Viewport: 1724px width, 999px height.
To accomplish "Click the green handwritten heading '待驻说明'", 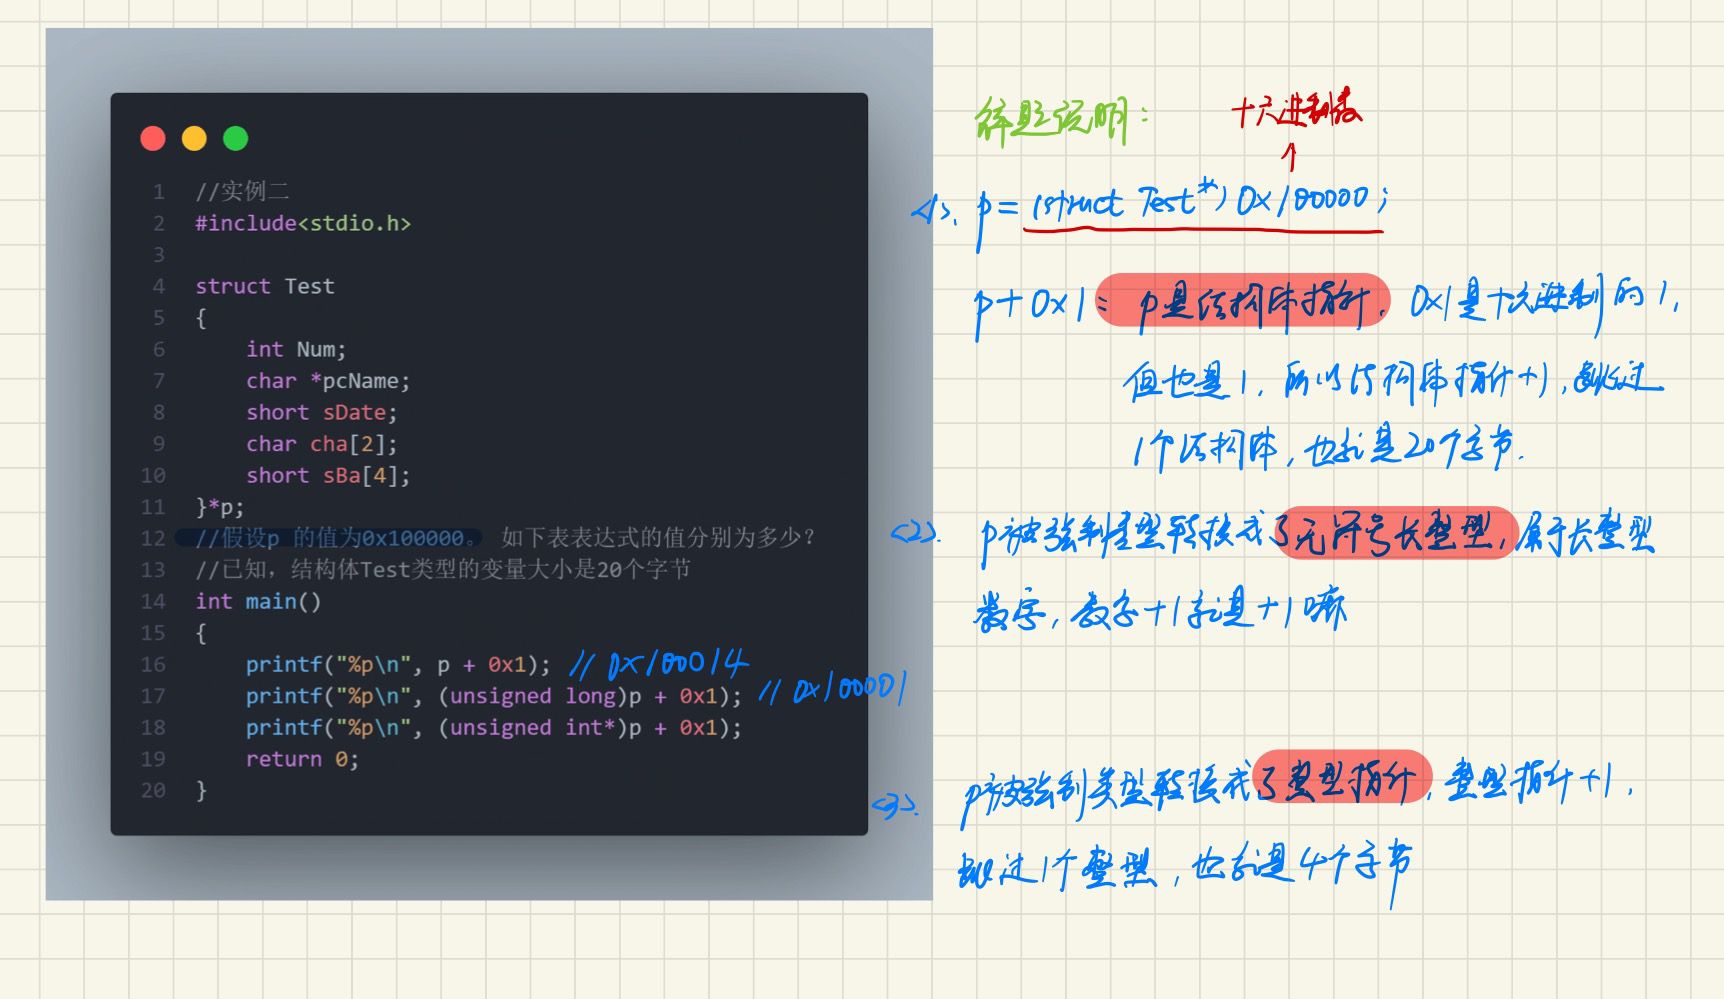I will (1062, 120).
